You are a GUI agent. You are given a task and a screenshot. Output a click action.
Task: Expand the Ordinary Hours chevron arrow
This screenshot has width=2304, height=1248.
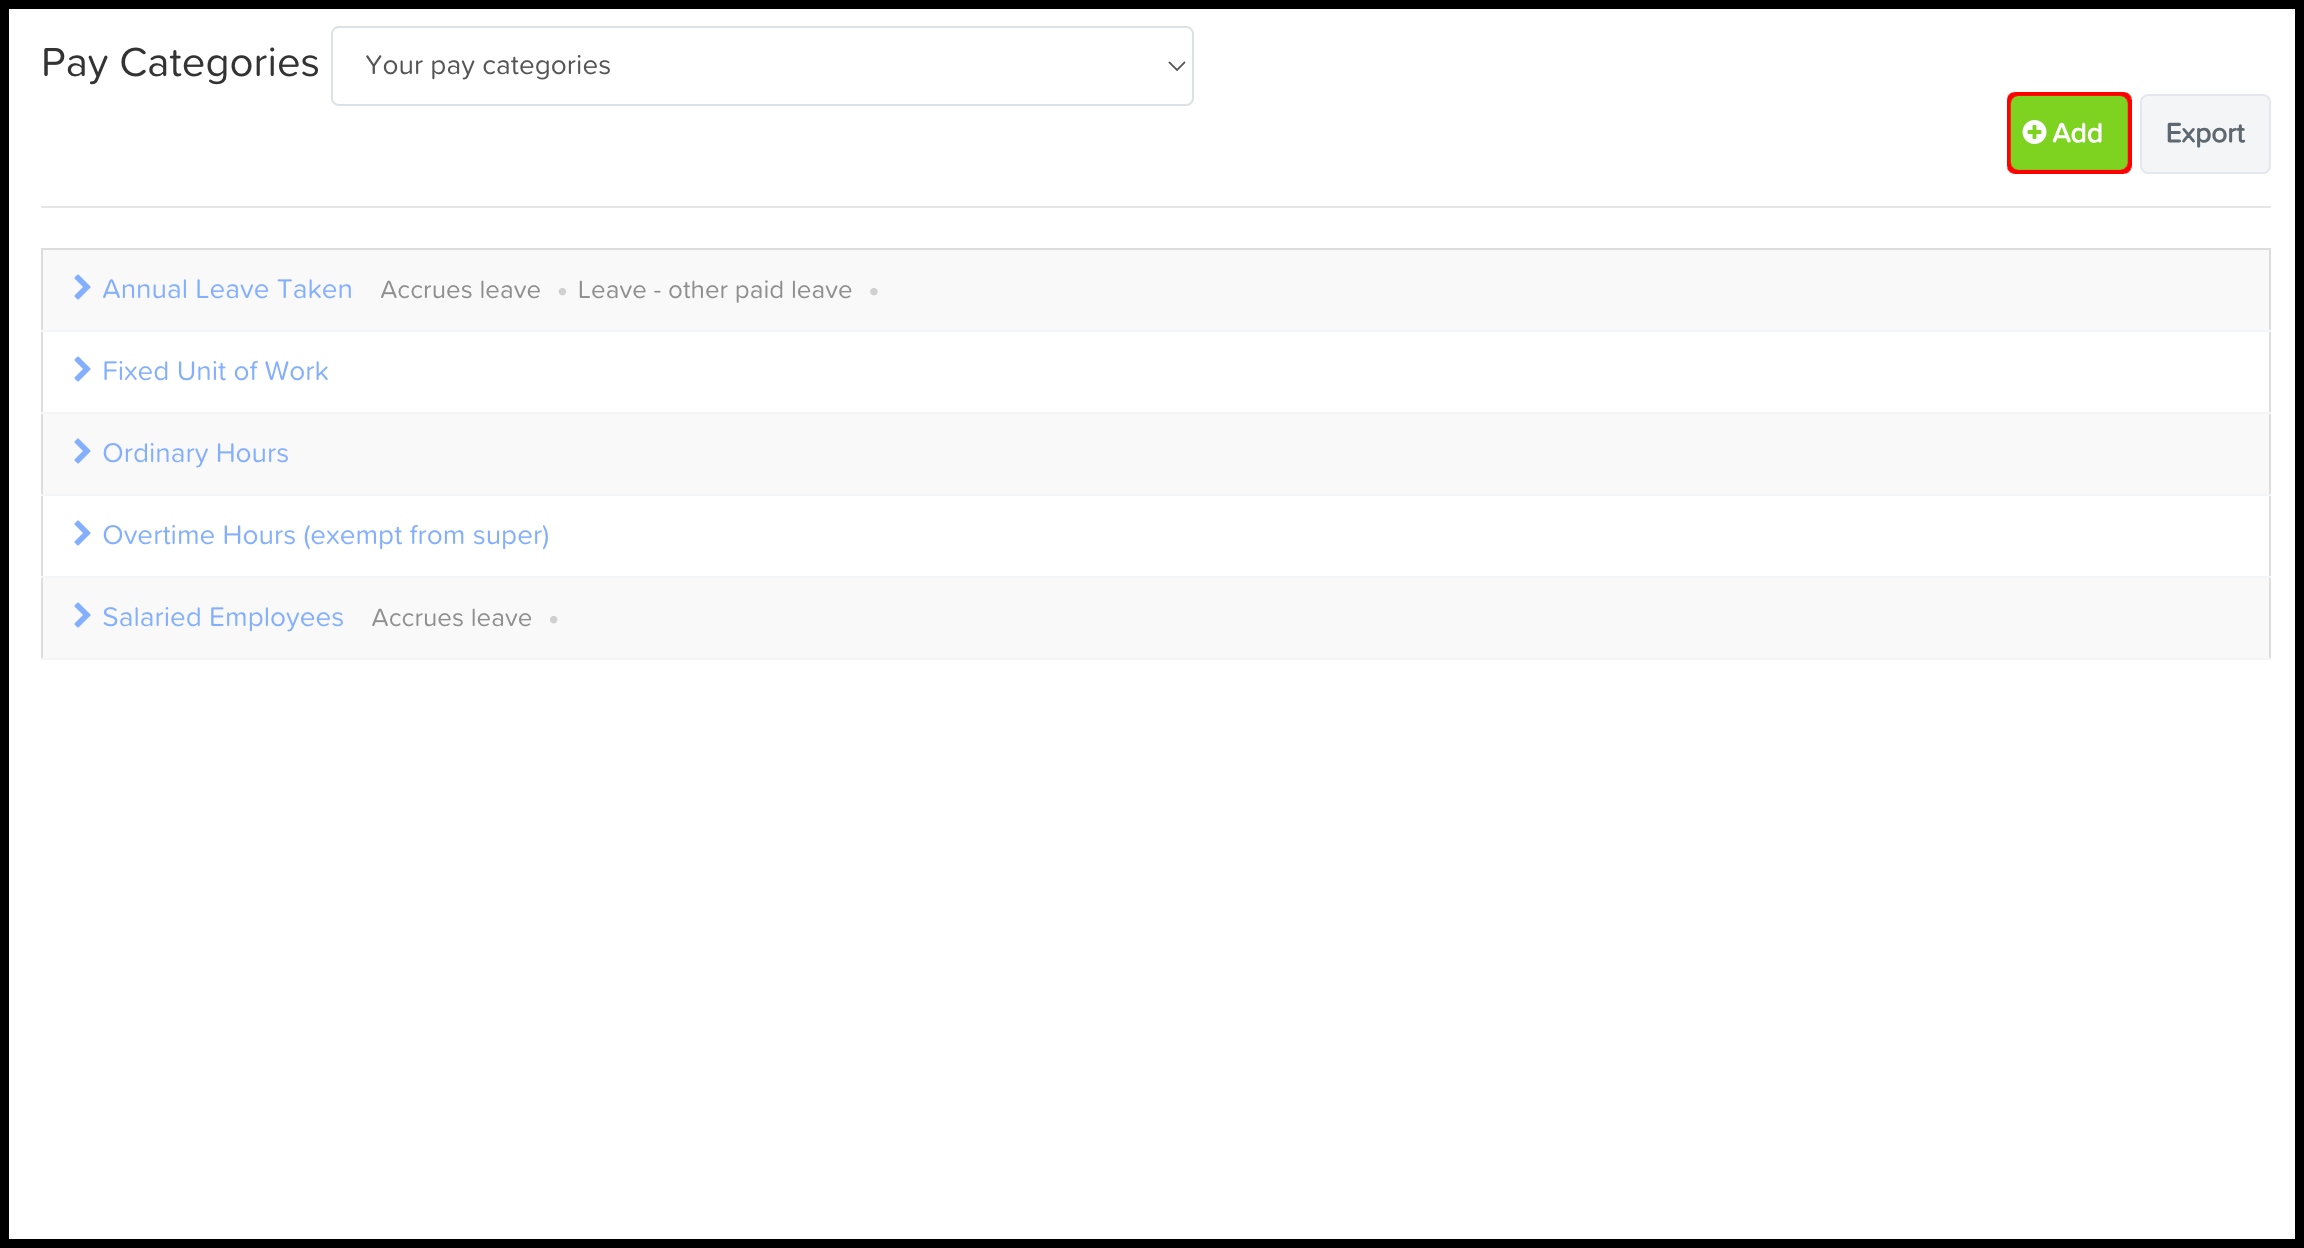pos(82,452)
